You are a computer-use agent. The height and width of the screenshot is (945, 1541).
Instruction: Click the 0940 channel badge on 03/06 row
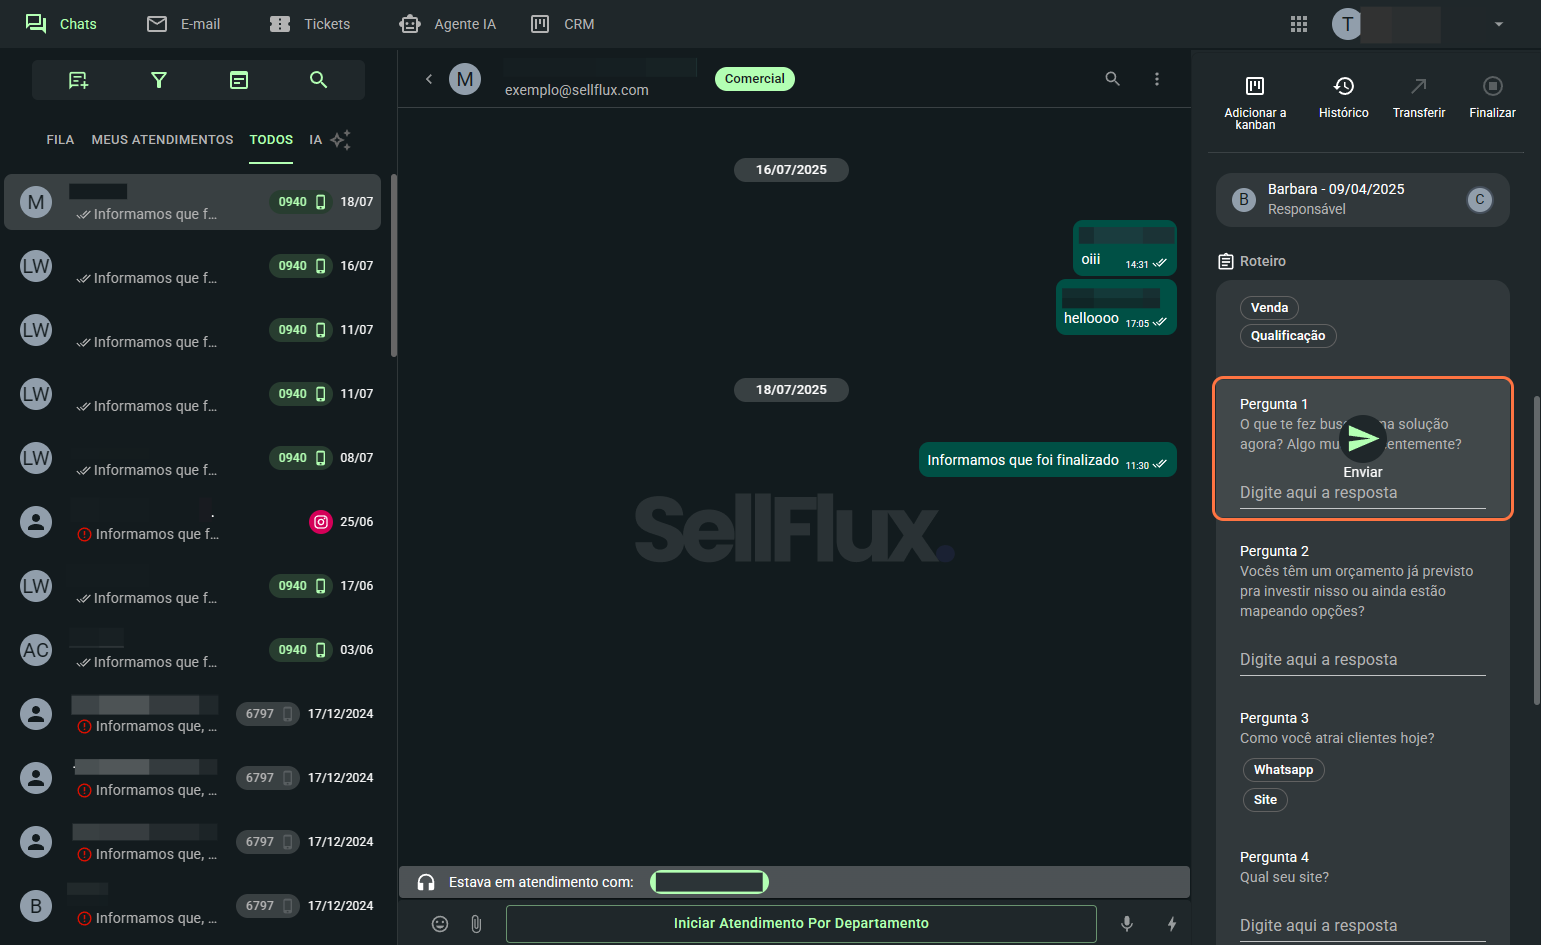click(300, 650)
